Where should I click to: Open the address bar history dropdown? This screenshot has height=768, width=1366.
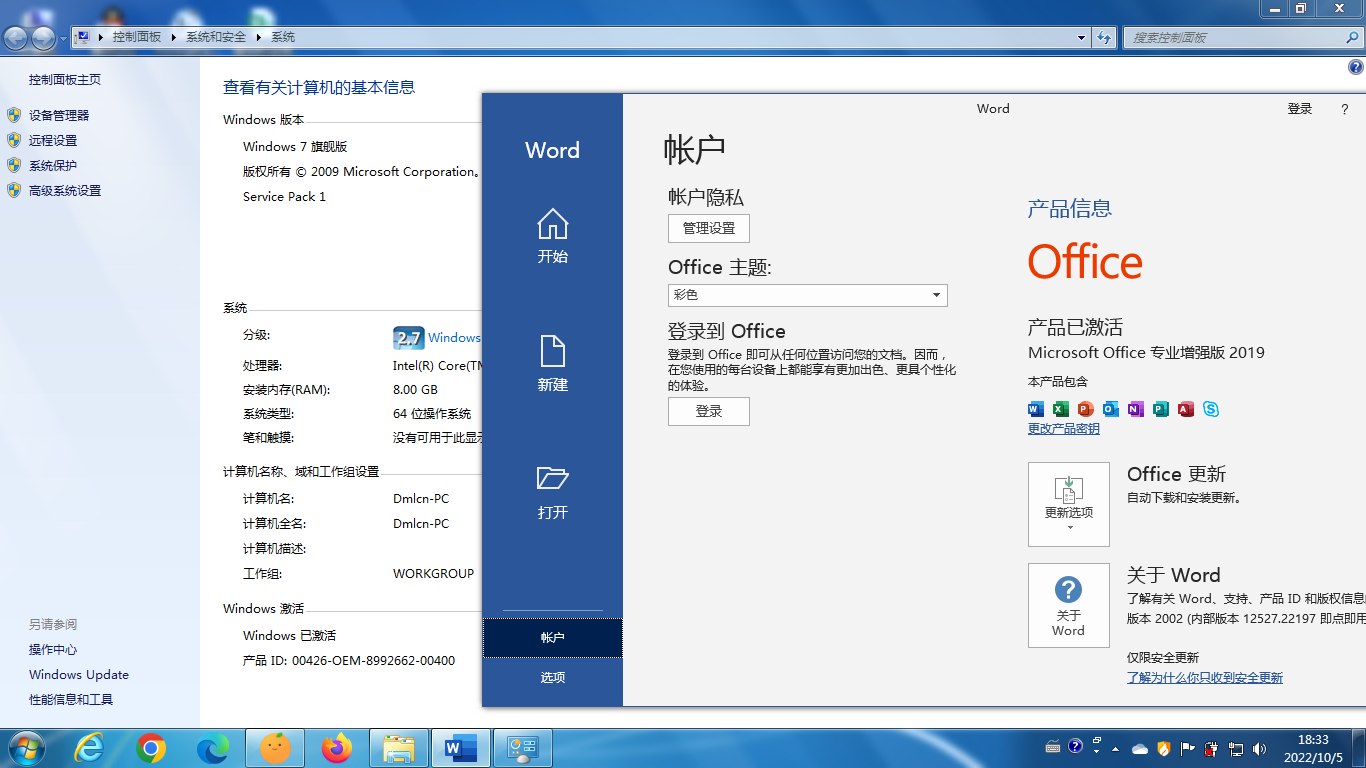click(x=1081, y=37)
